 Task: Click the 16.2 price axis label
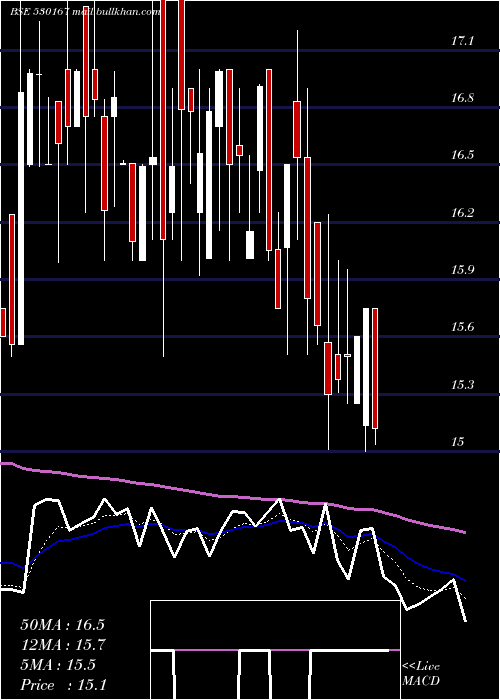pyautogui.click(x=462, y=213)
